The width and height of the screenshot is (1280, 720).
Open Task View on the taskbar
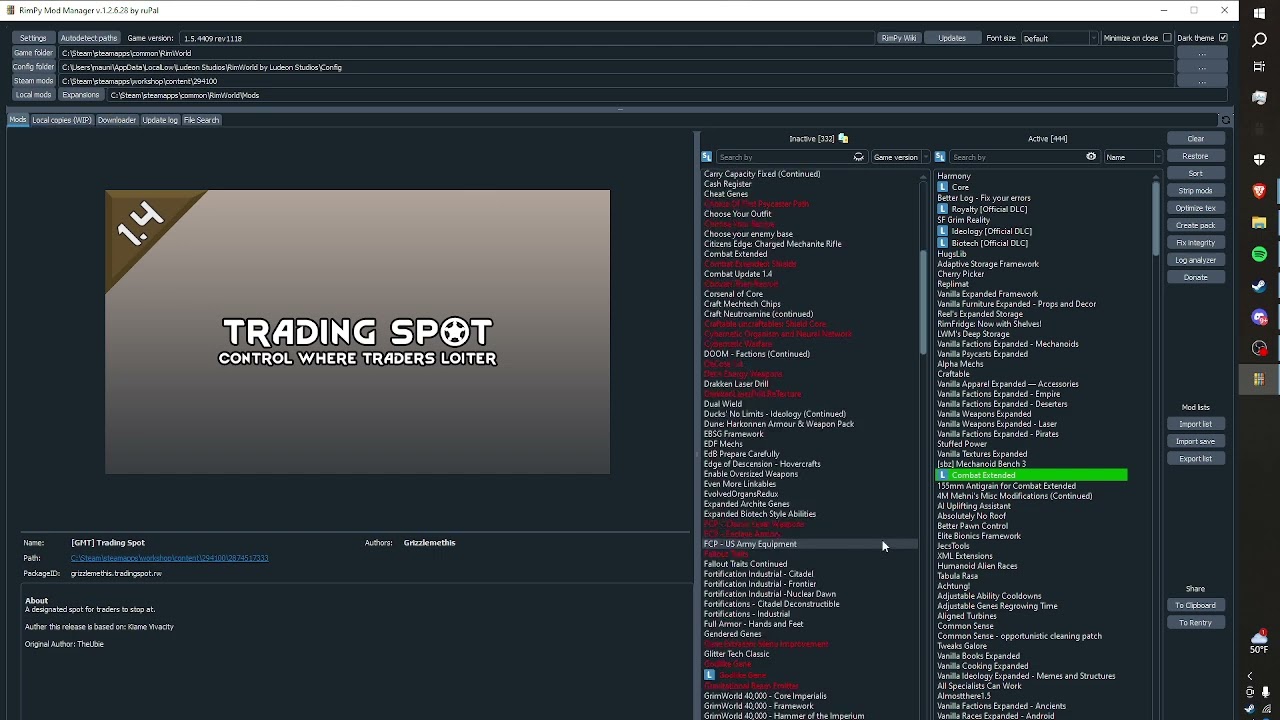[1259, 67]
